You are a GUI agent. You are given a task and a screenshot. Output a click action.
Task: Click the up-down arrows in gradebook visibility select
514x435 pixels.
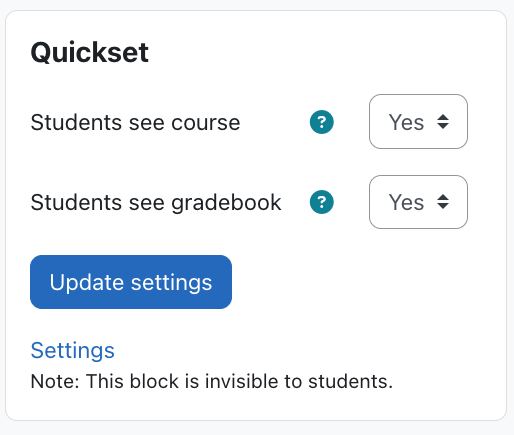443,202
